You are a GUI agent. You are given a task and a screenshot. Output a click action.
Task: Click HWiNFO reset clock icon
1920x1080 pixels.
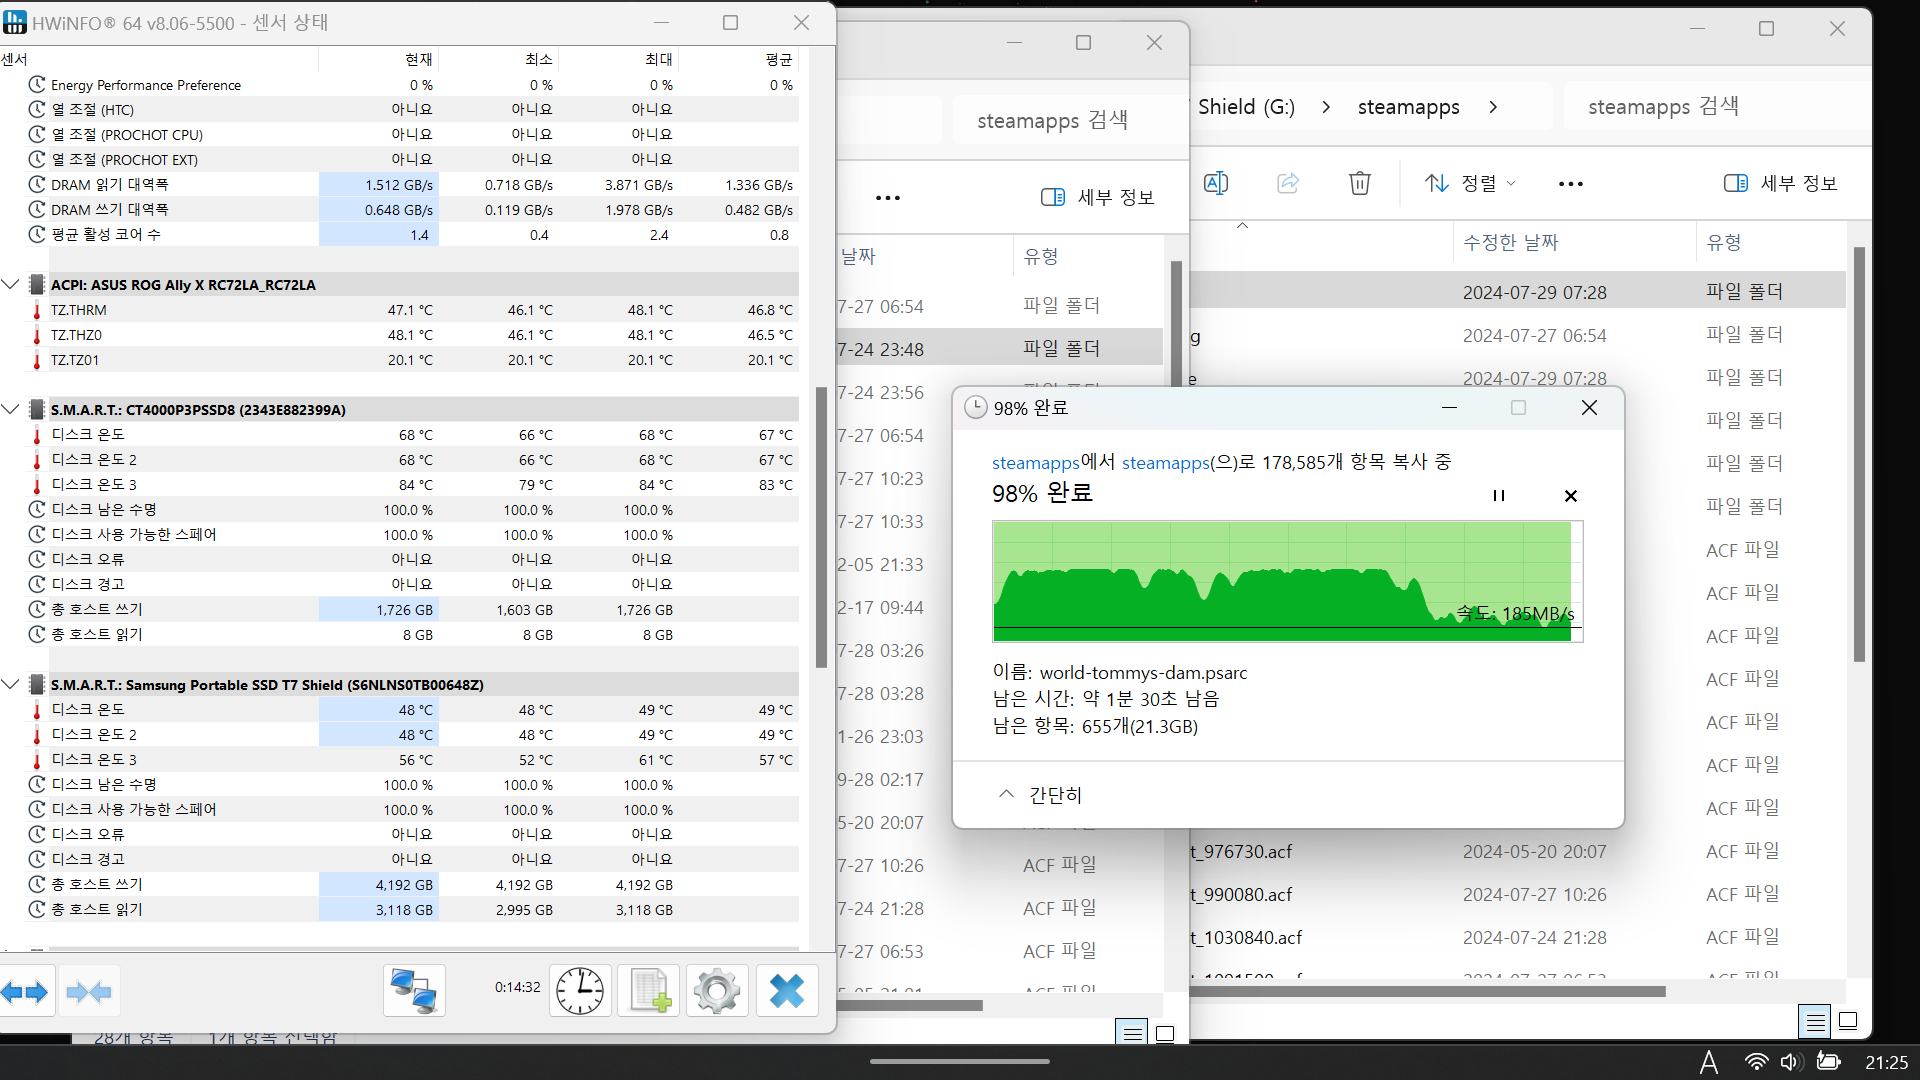pyautogui.click(x=580, y=991)
